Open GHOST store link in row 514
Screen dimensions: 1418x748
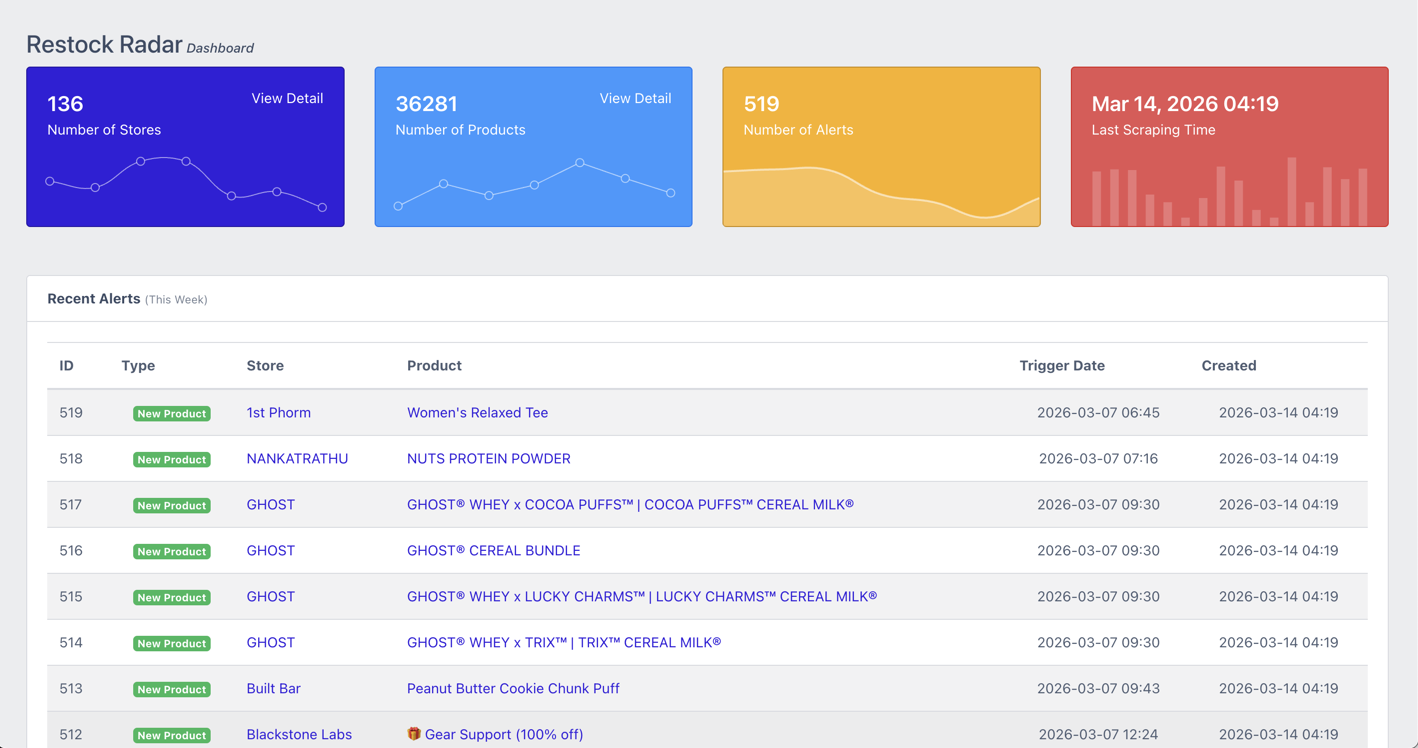271,642
